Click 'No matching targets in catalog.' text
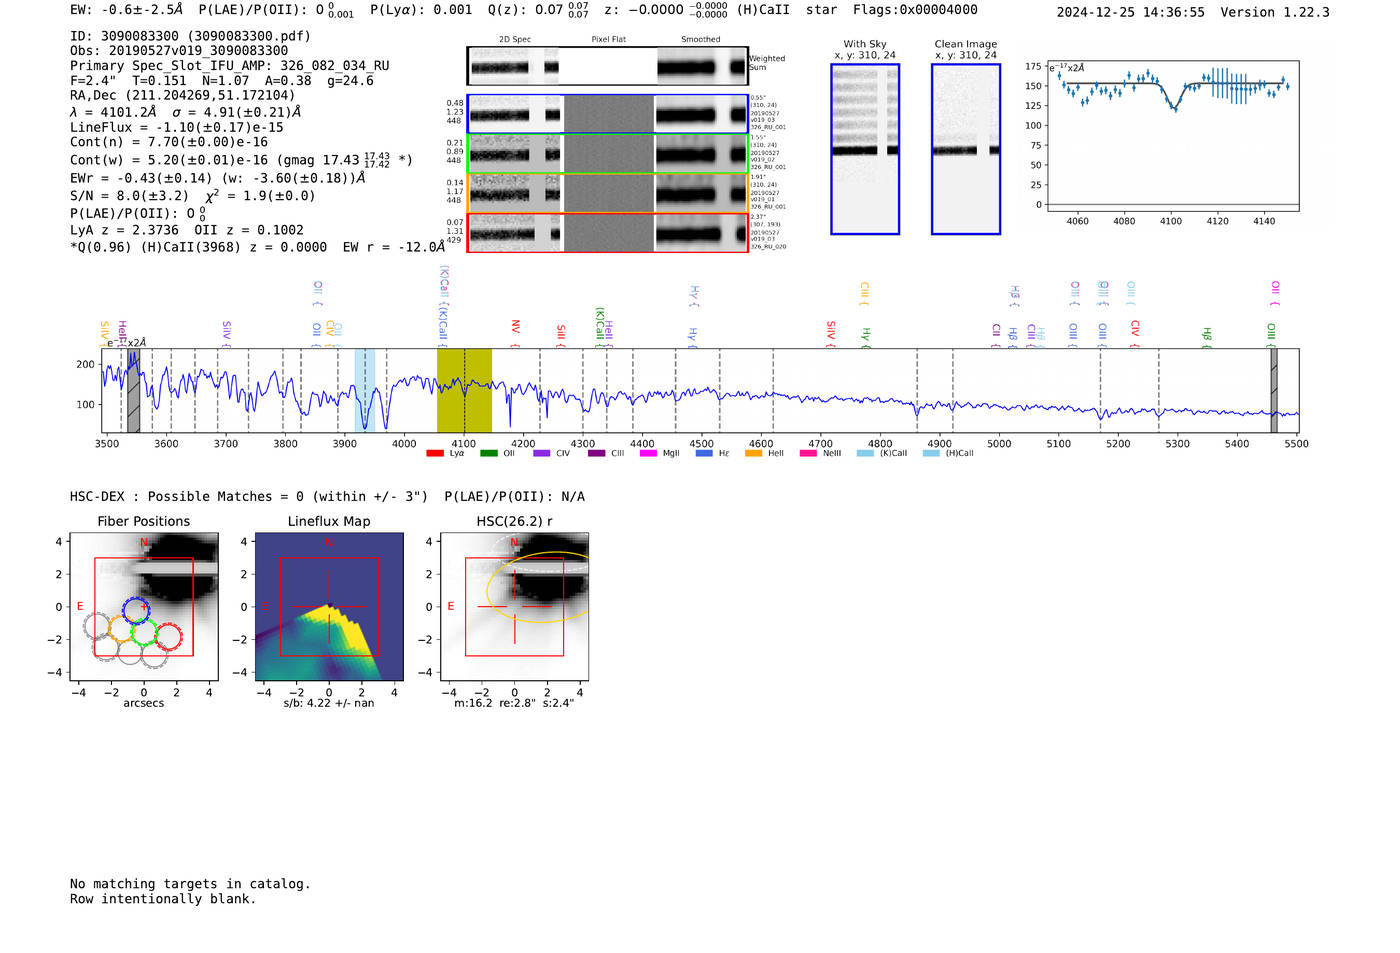The image size is (1400, 953). point(190,884)
